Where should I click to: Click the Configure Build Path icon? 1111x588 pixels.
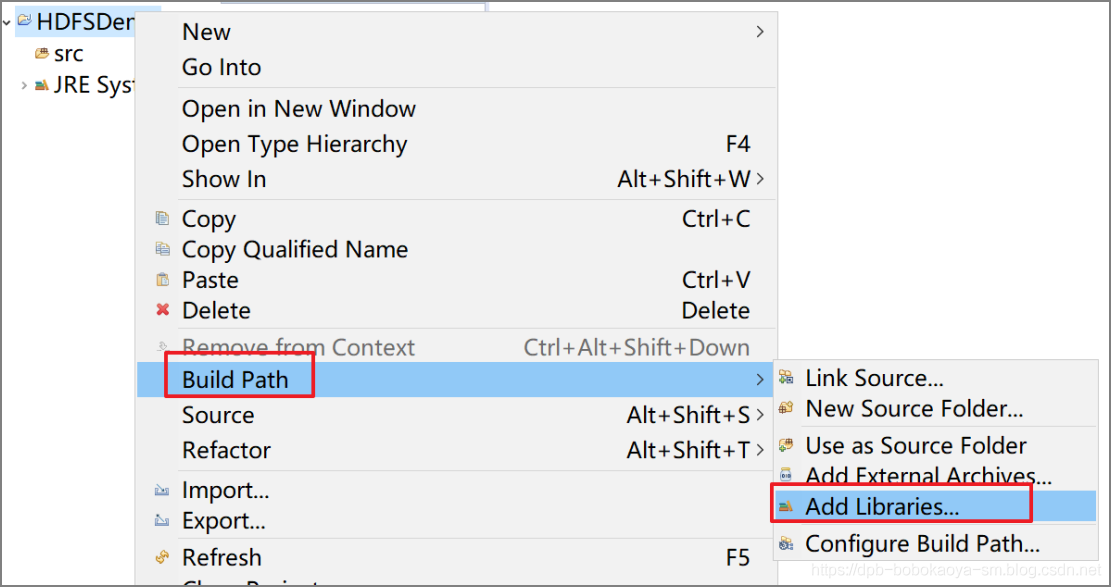point(786,544)
